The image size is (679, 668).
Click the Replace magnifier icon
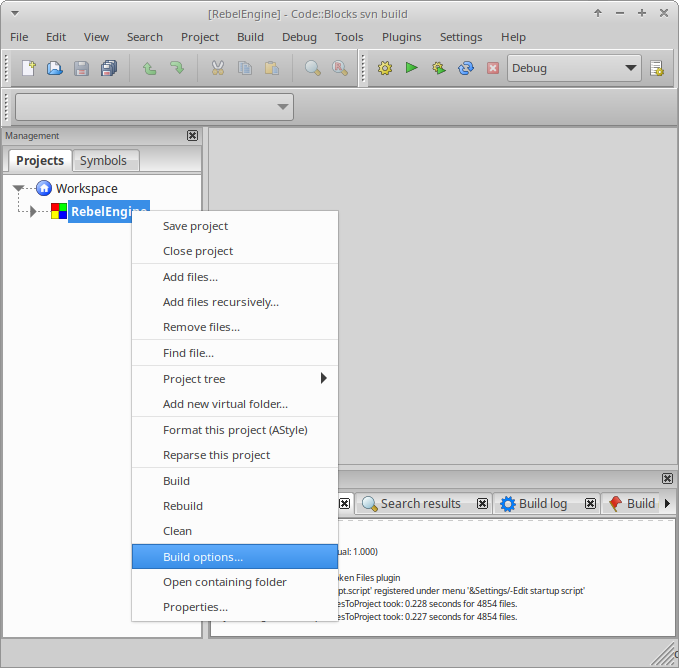tap(340, 68)
